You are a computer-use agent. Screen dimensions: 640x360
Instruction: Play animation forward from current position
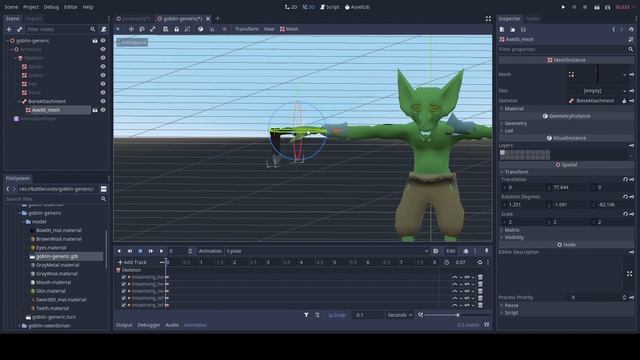161,251
